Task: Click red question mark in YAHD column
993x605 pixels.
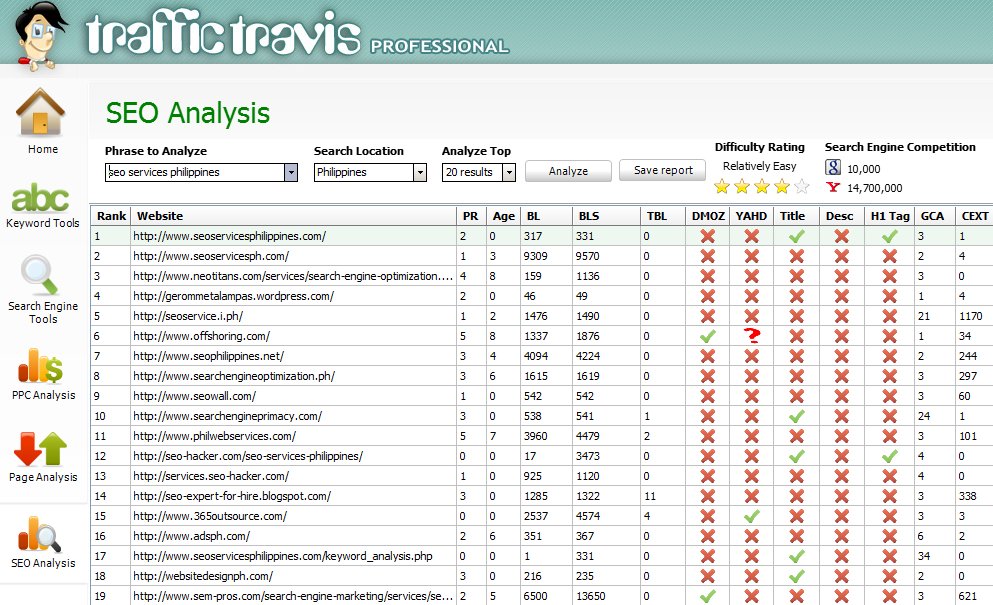Action: [x=752, y=337]
